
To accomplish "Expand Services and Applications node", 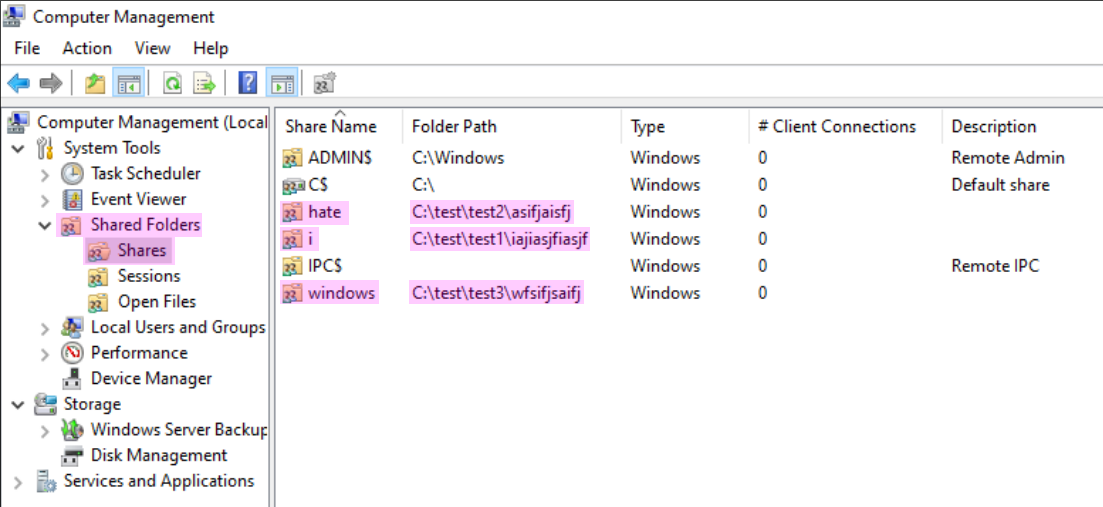I will (18, 482).
